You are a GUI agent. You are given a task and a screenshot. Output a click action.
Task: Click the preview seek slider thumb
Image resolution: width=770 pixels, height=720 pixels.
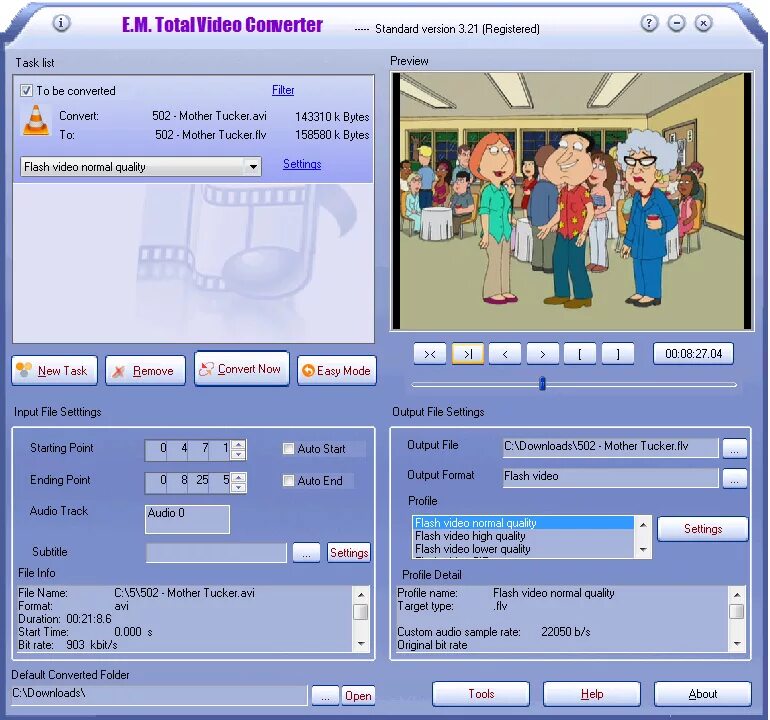click(543, 384)
